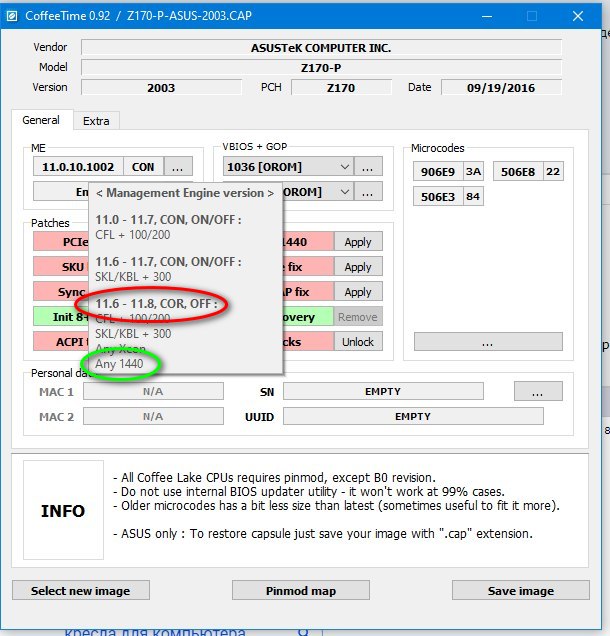Click the Model field Z170-P
This screenshot has width=610, height=636.
[x=321, y=68]
